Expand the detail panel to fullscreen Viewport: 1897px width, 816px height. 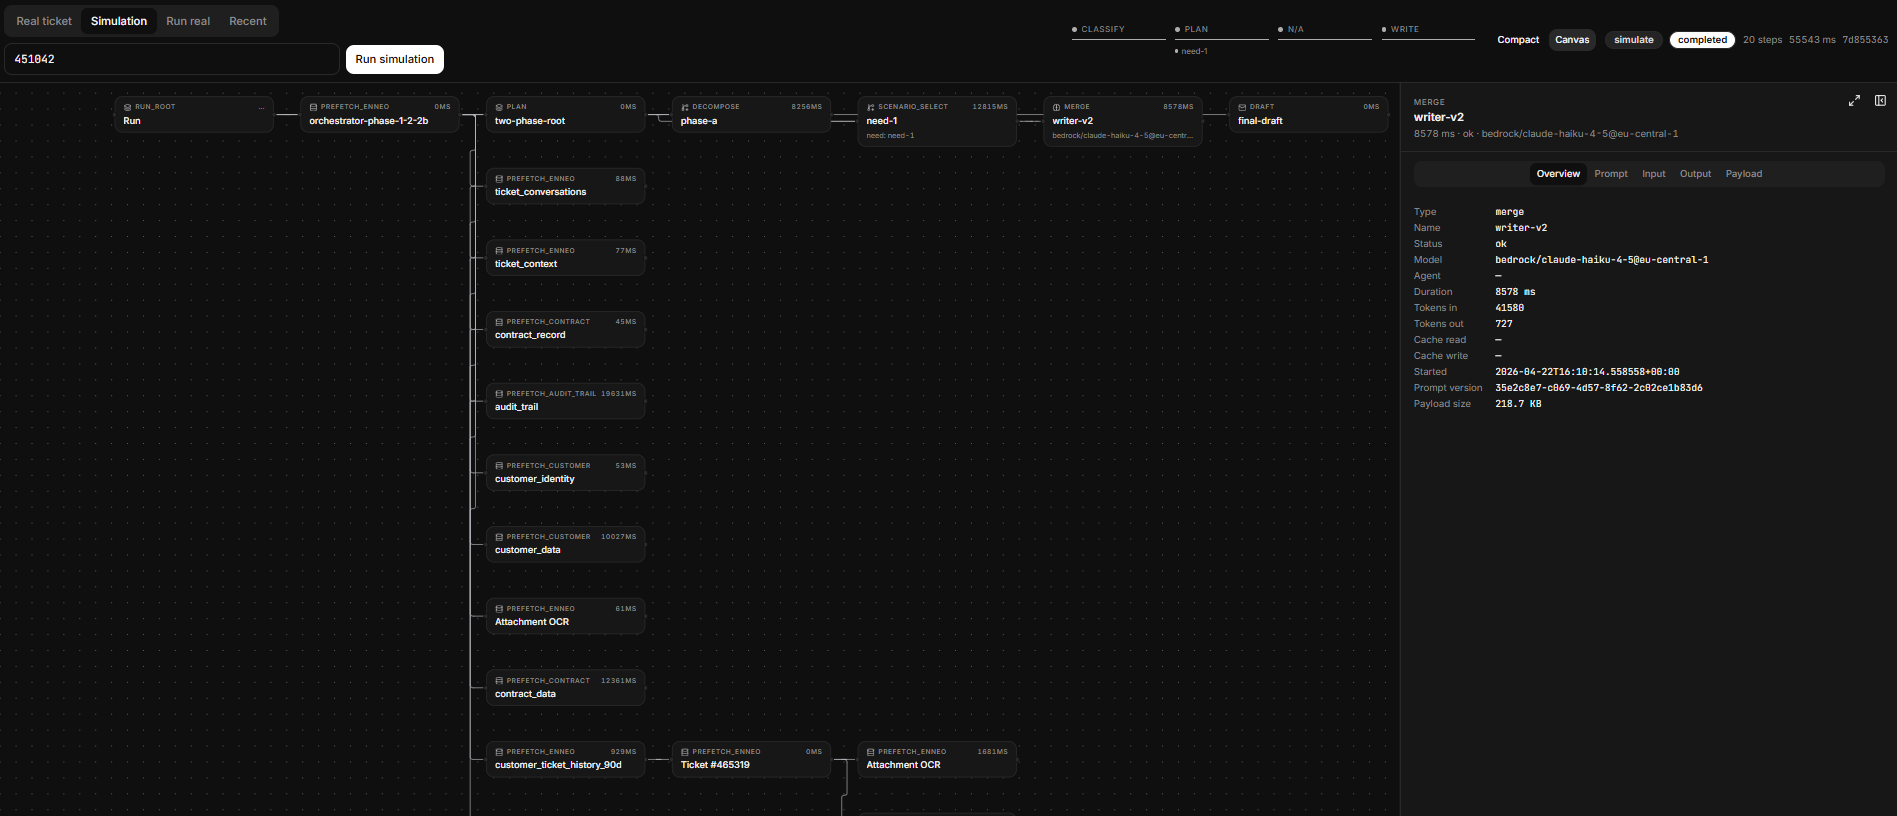(1854, 101)
